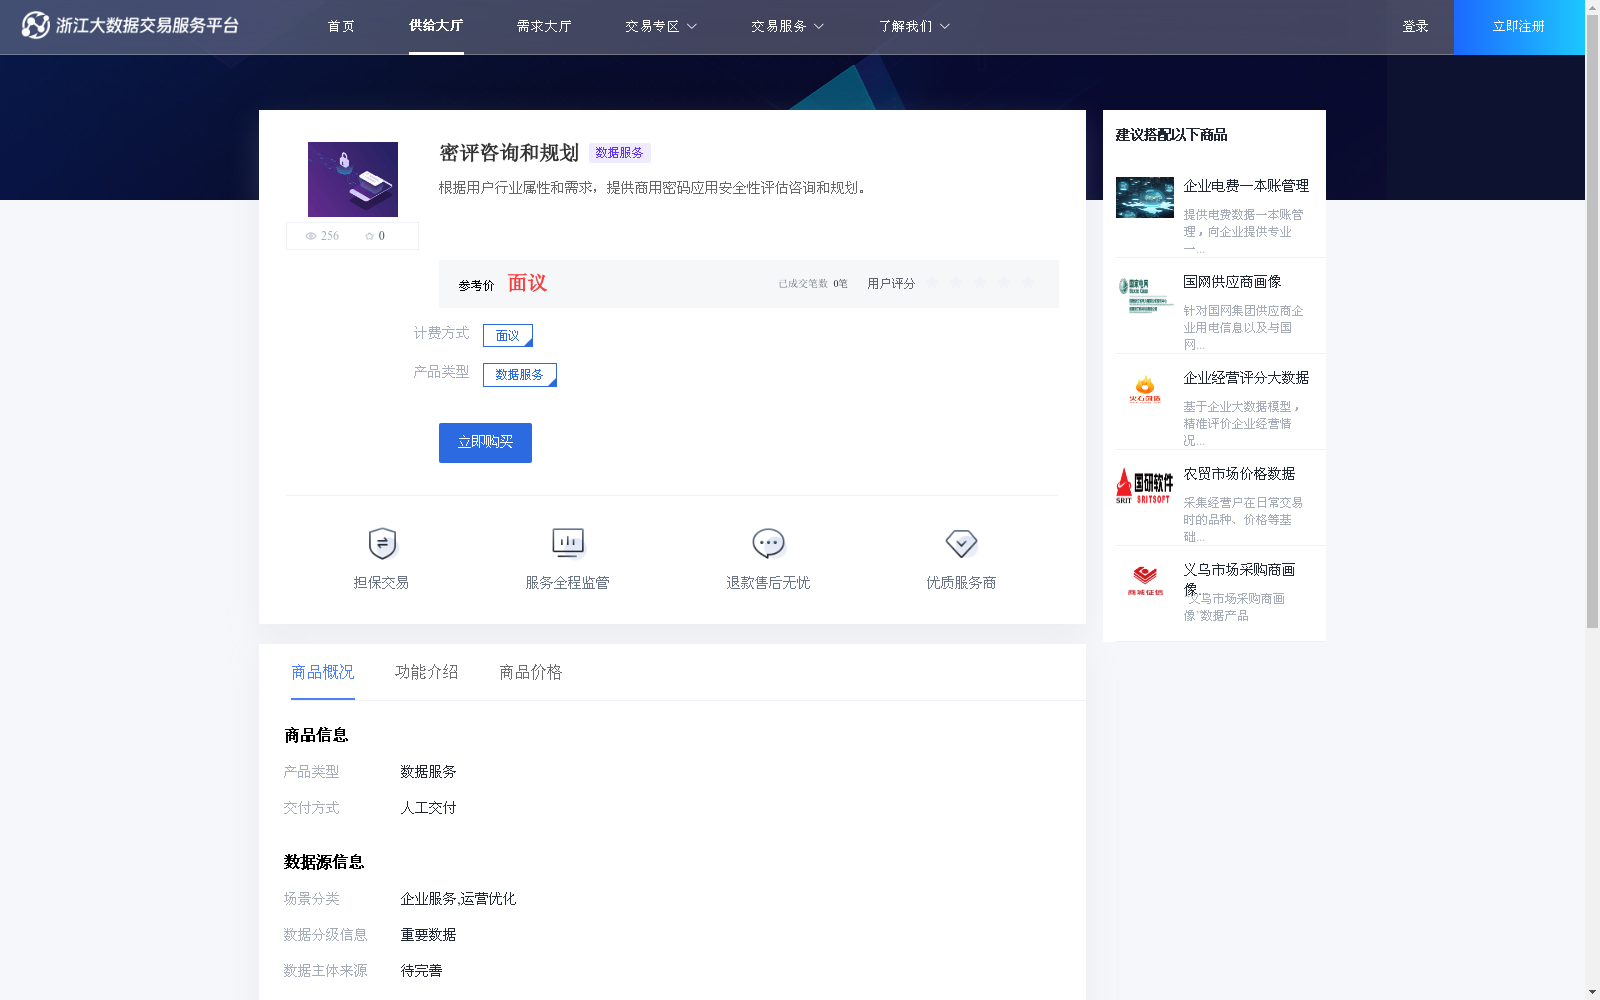Click the 建议搭配以下商品 heading
This screenshot has width=1600, height=1000.
(1171, 135)
